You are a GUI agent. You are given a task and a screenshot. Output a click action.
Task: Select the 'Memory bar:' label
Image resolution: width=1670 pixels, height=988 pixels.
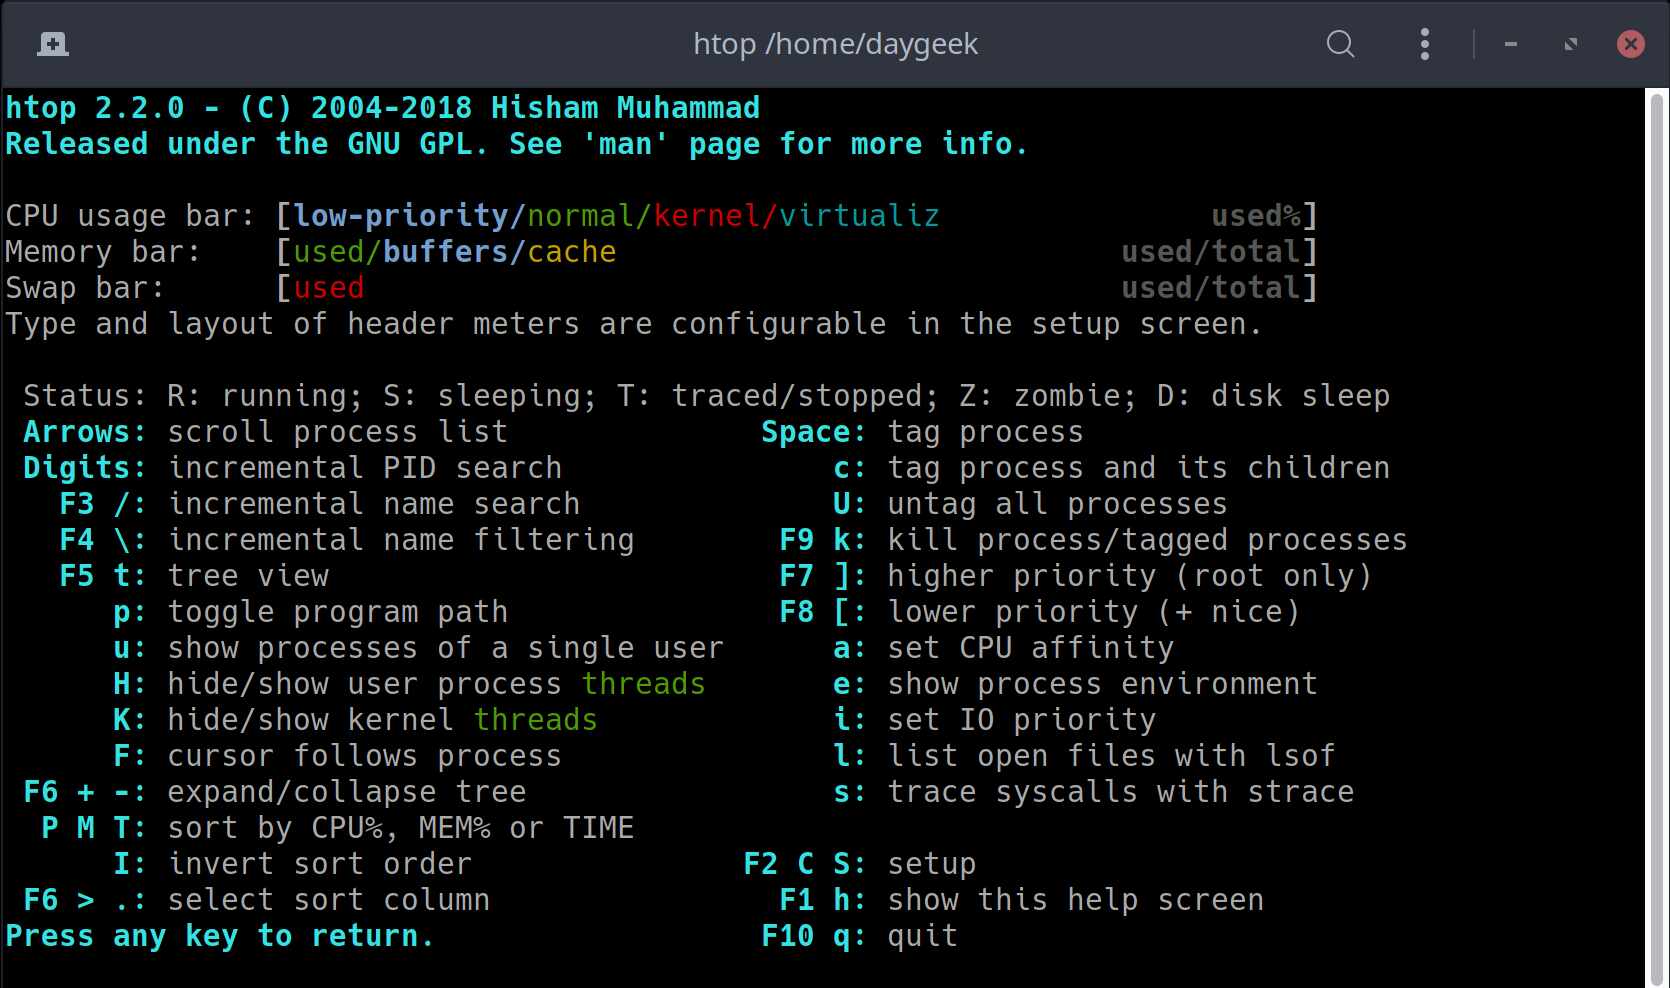click(x=103, y=252)
